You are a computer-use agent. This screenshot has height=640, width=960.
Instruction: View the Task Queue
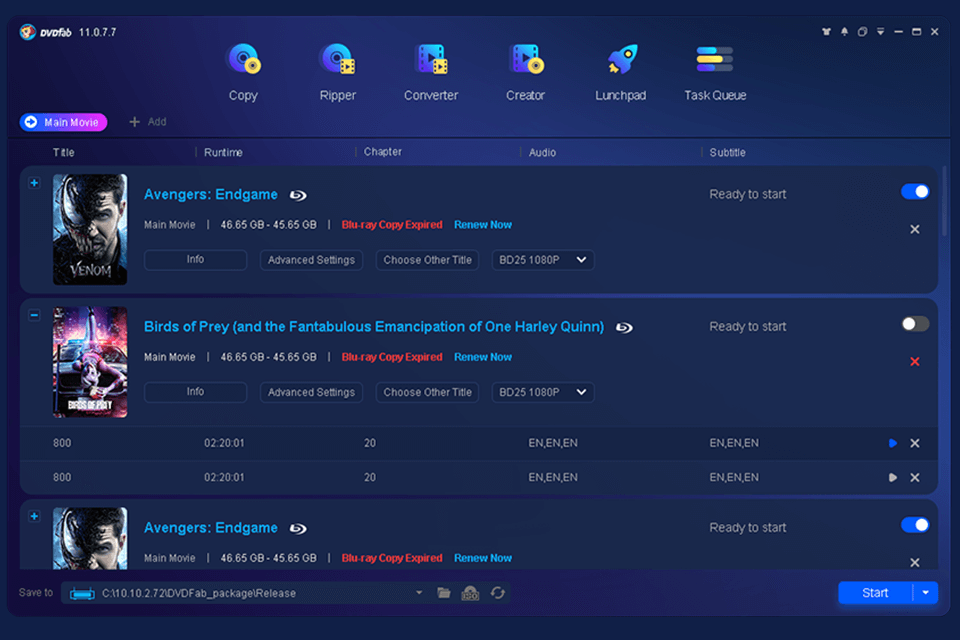(714, 70)
